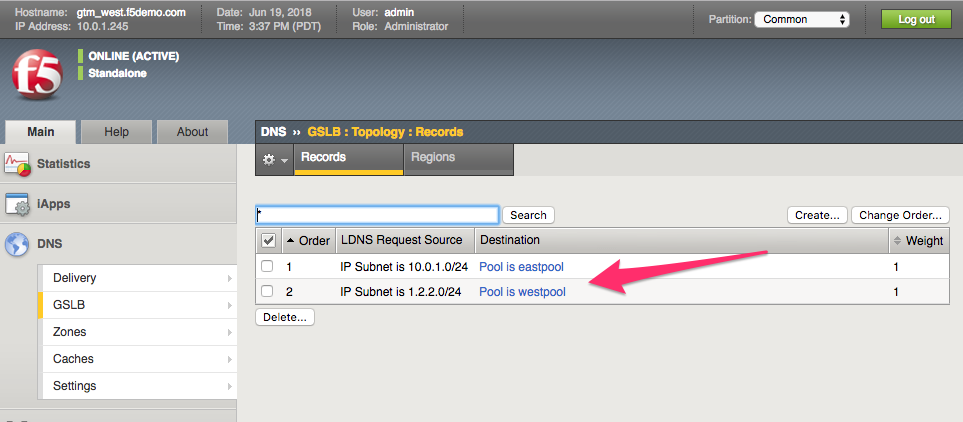
Task: Click the F5 red ball logo
Action: pyautogui.click(x=37, y=74)
